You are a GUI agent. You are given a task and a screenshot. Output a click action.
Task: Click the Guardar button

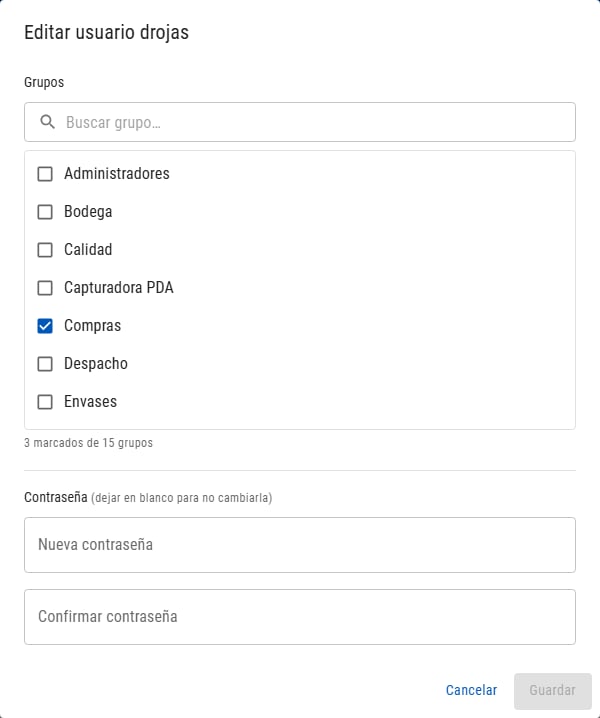point(553,691)
